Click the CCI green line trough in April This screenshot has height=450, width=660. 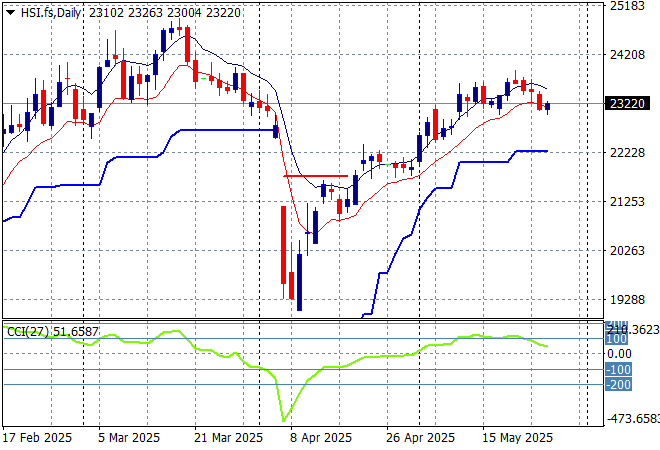[x=283, y=420]
